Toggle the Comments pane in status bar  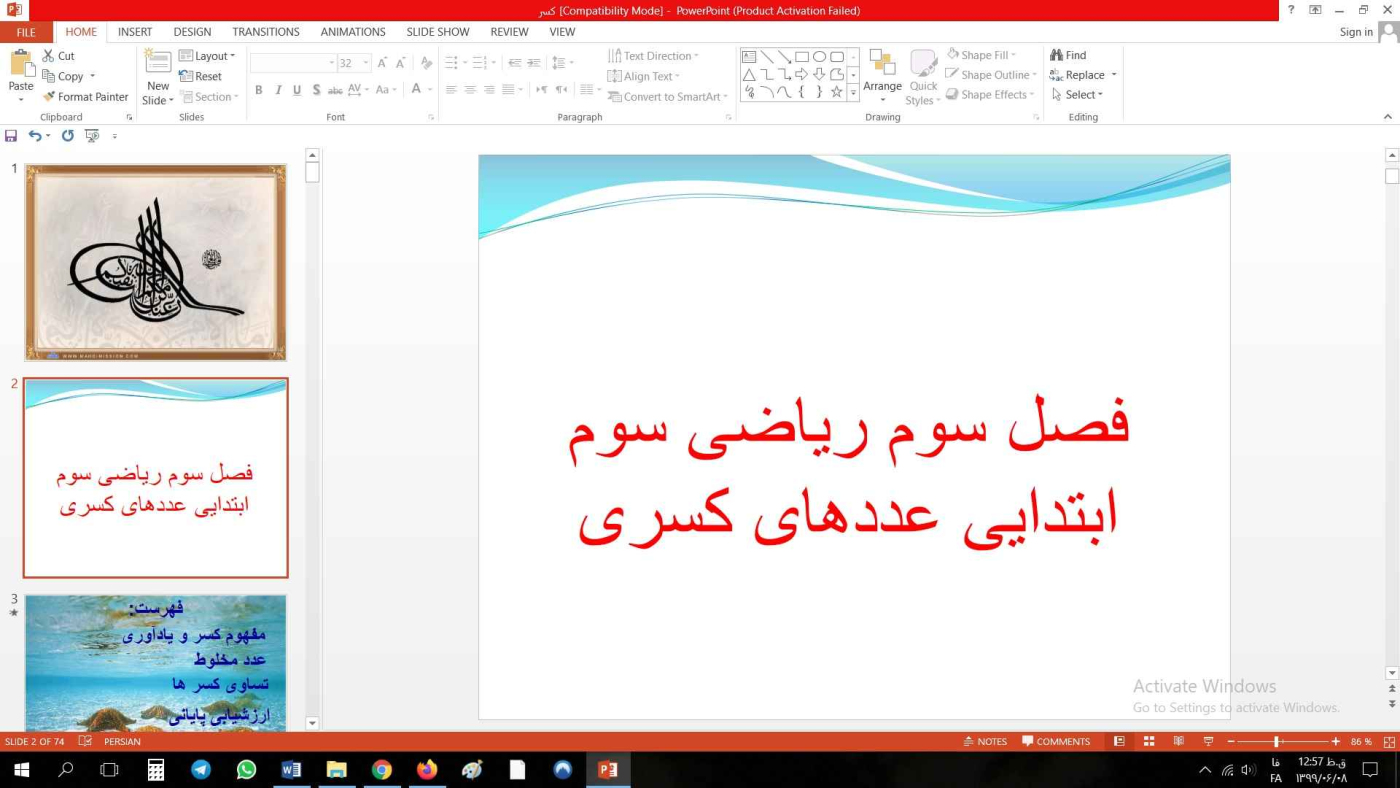(x=1055, y=741)
